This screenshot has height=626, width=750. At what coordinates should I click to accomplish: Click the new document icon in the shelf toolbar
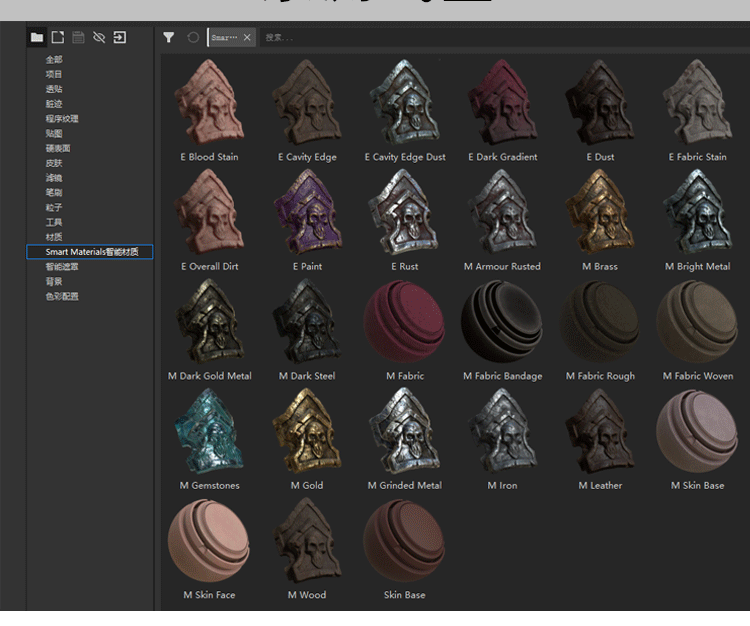[x=58, y=37]
